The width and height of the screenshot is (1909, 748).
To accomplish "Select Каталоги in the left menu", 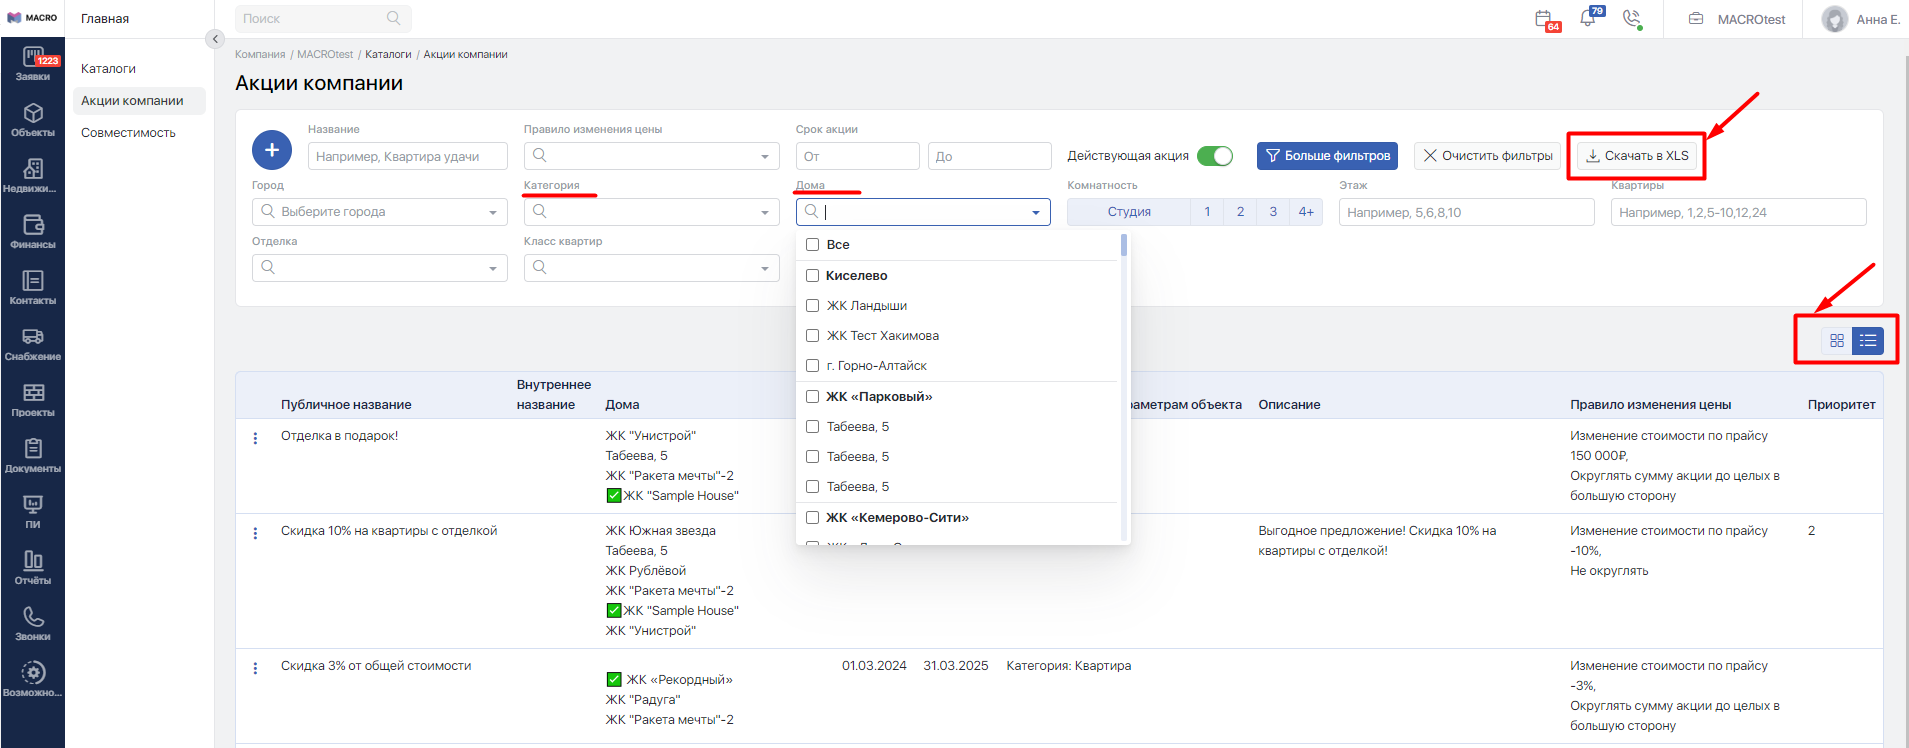I will tap(108, 69).
